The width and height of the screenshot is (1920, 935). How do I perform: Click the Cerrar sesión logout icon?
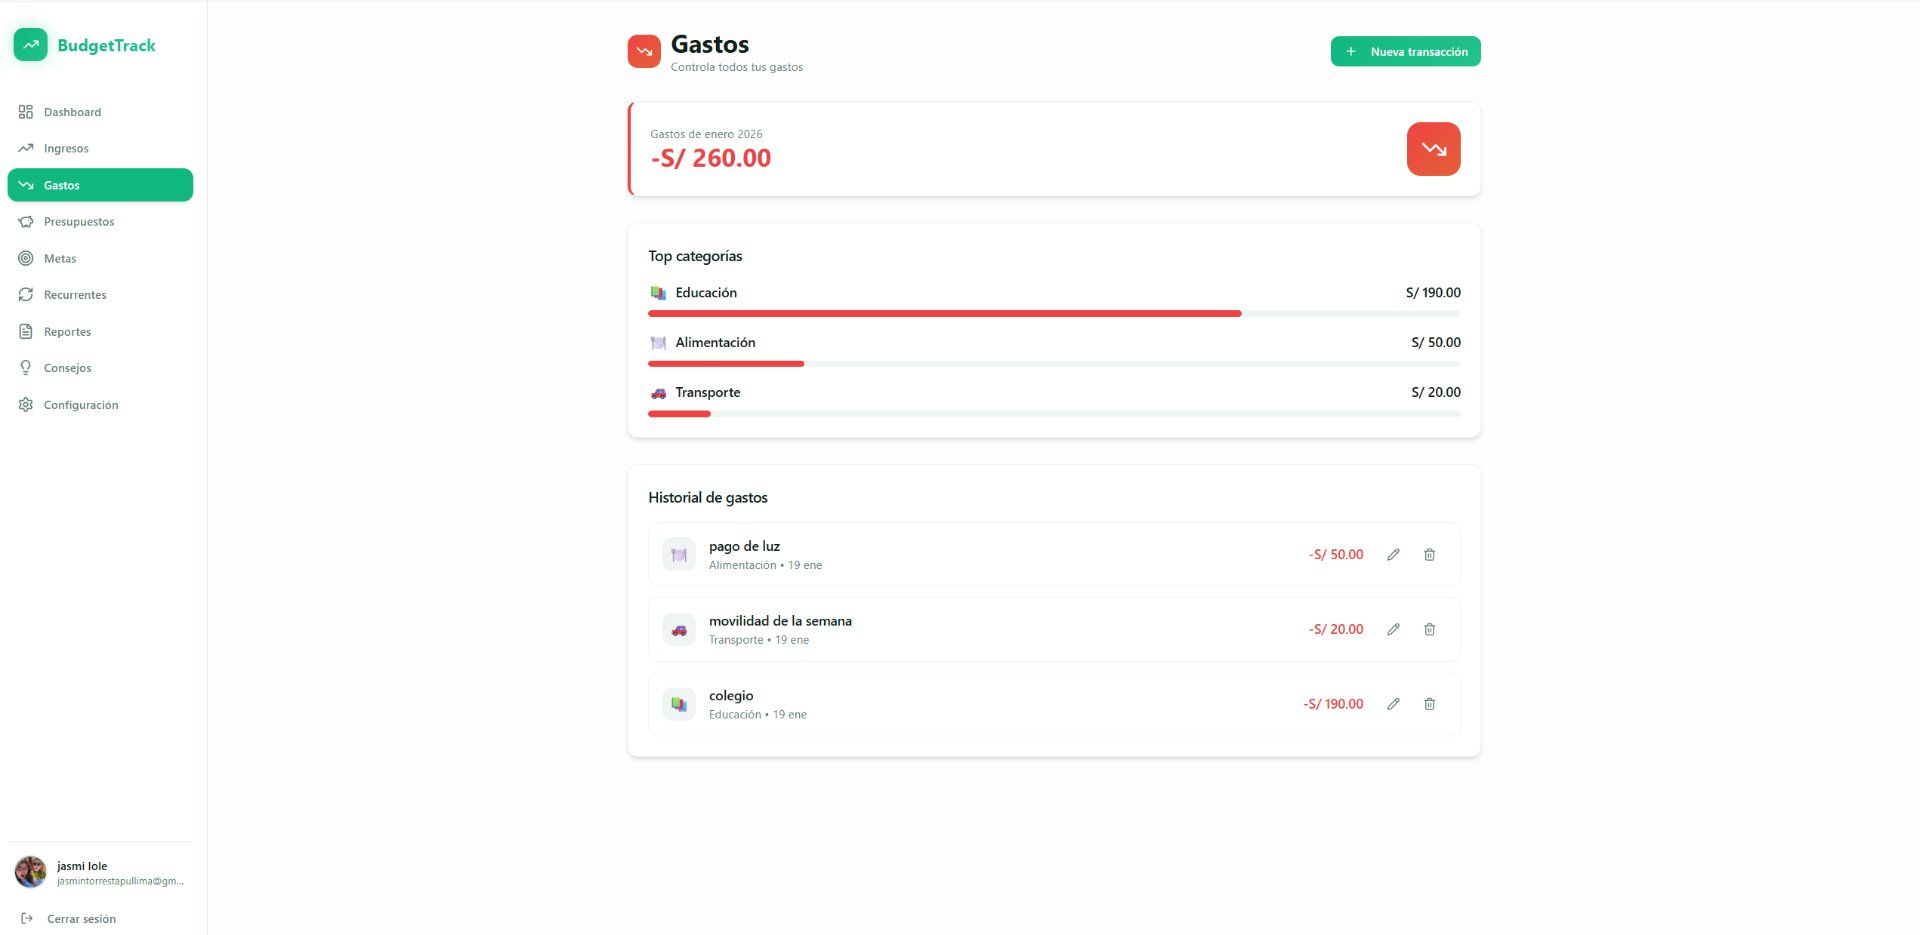point(26,918)
